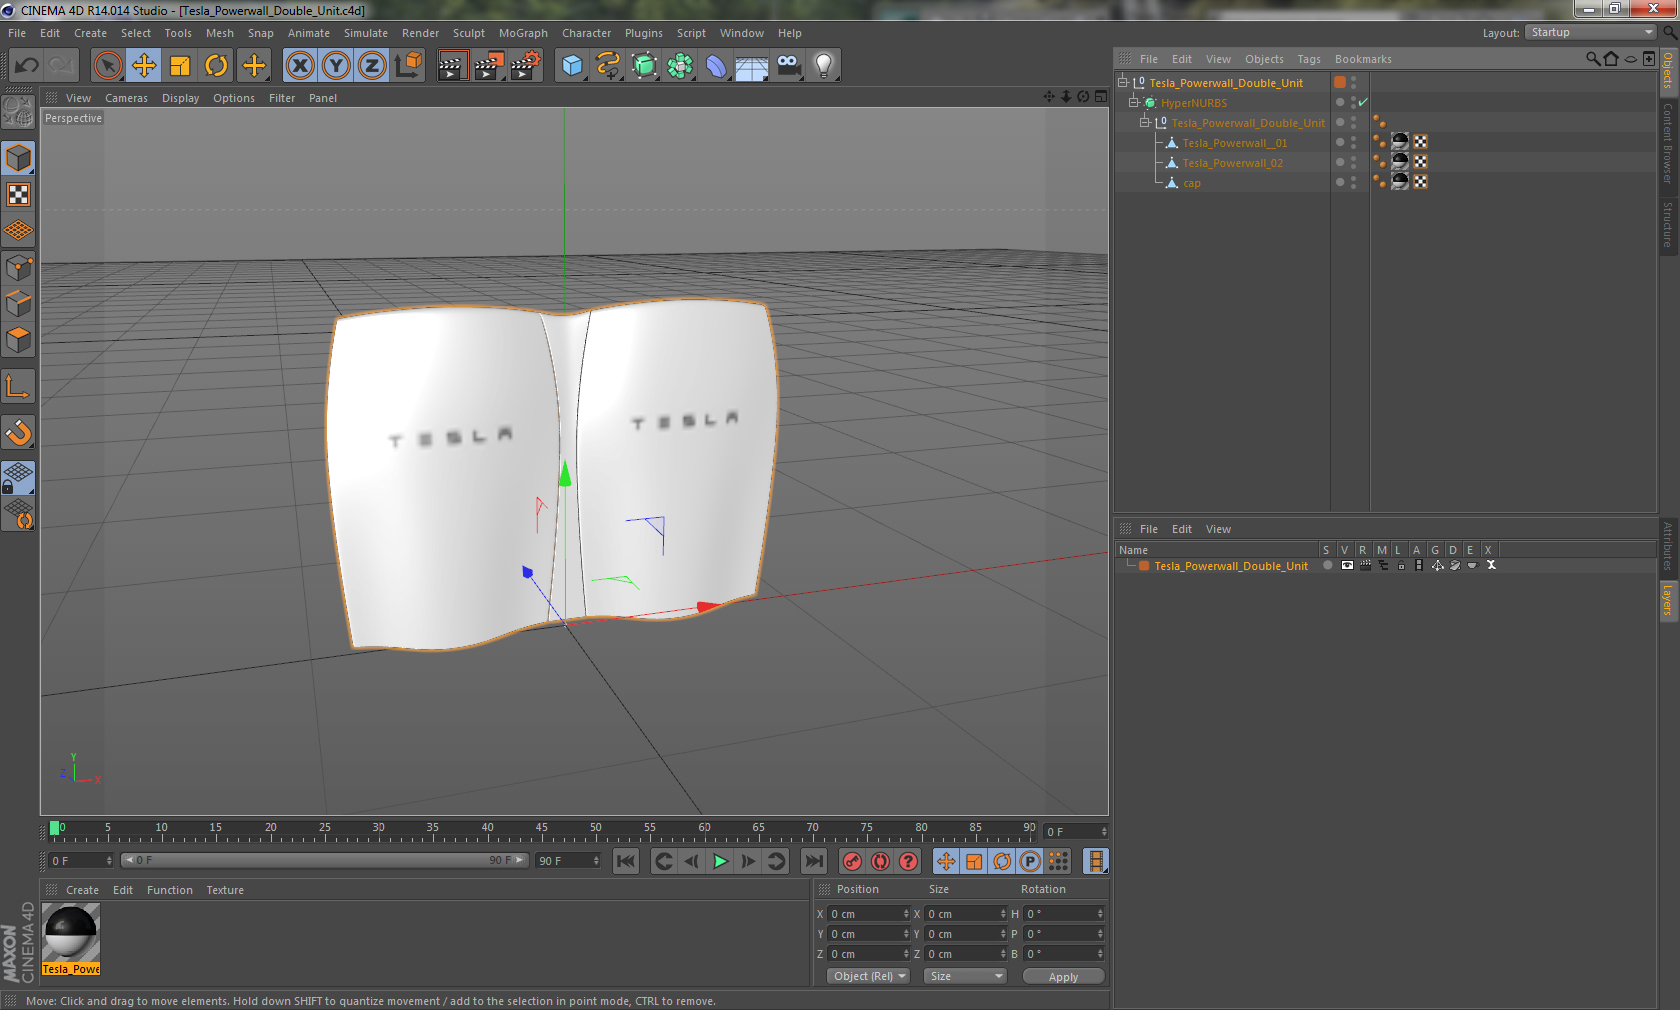The height and width of the screenshot is (1010, 1680).
Task: Activate the Scale tool
Action: pos(180,66)
